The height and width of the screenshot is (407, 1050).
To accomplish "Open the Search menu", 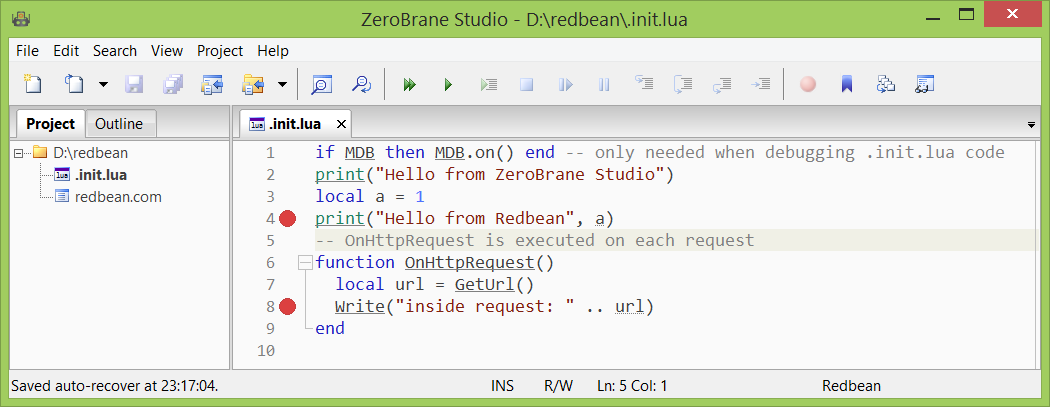I will click(115, 51).
